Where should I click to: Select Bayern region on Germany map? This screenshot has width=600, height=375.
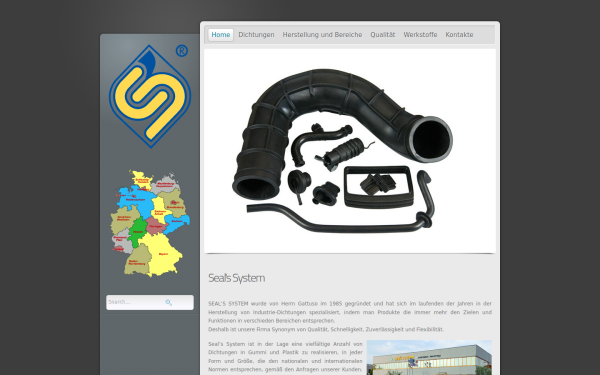[x=163, y=253]
